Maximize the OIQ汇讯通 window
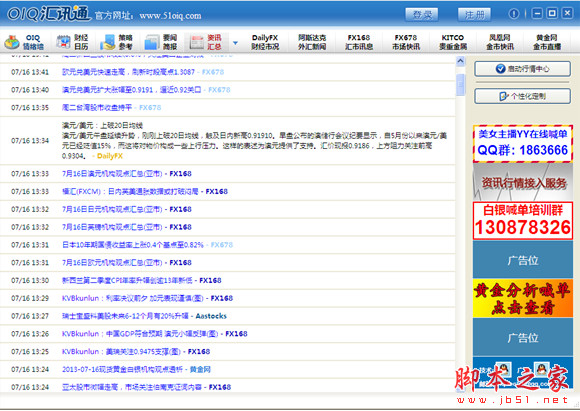The height and width of the screenshot is (411, 580). [552, 13]
